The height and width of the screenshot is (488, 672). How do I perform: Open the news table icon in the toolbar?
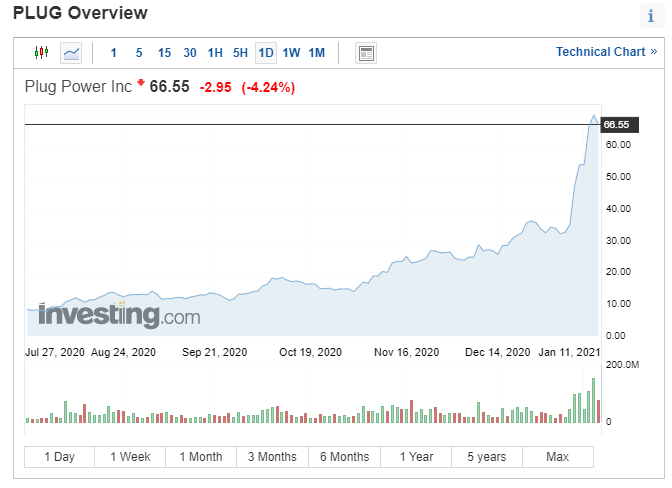[366, 53]
